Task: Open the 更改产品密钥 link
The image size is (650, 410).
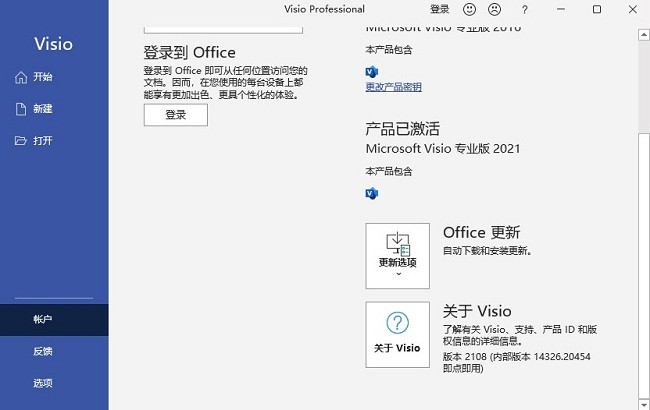Action: coord(394,87)
